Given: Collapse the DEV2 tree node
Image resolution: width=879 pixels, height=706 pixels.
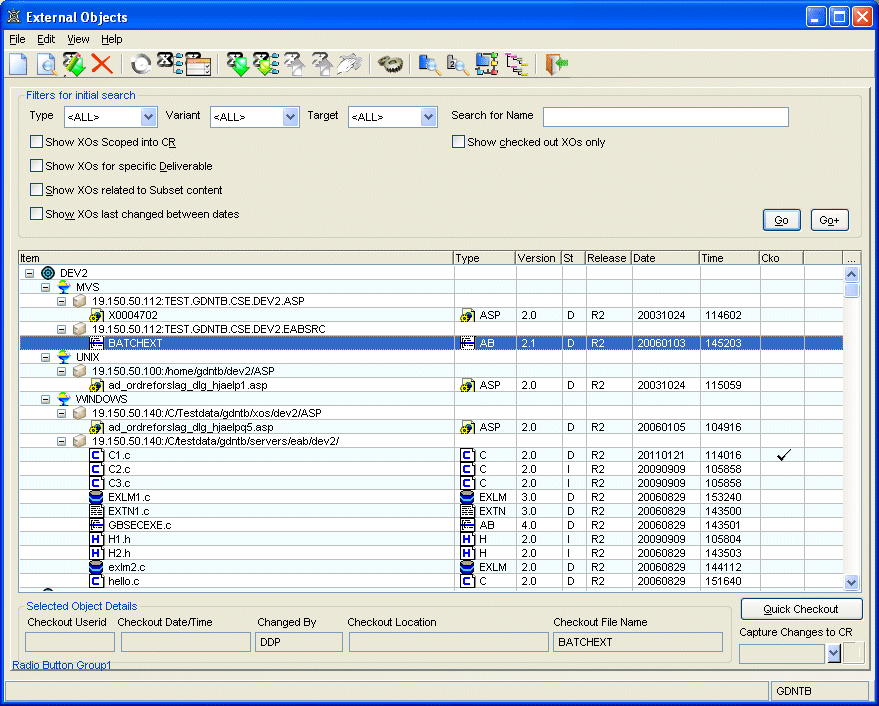Looking at the screenshot, I should point(30,273).
